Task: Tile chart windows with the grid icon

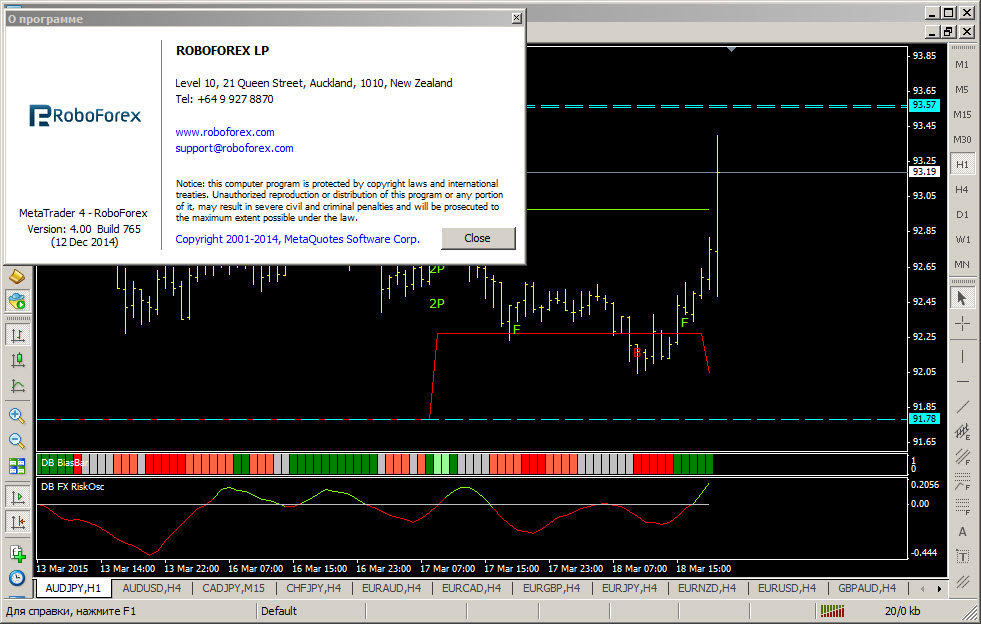Action: [x=17, y=466]
